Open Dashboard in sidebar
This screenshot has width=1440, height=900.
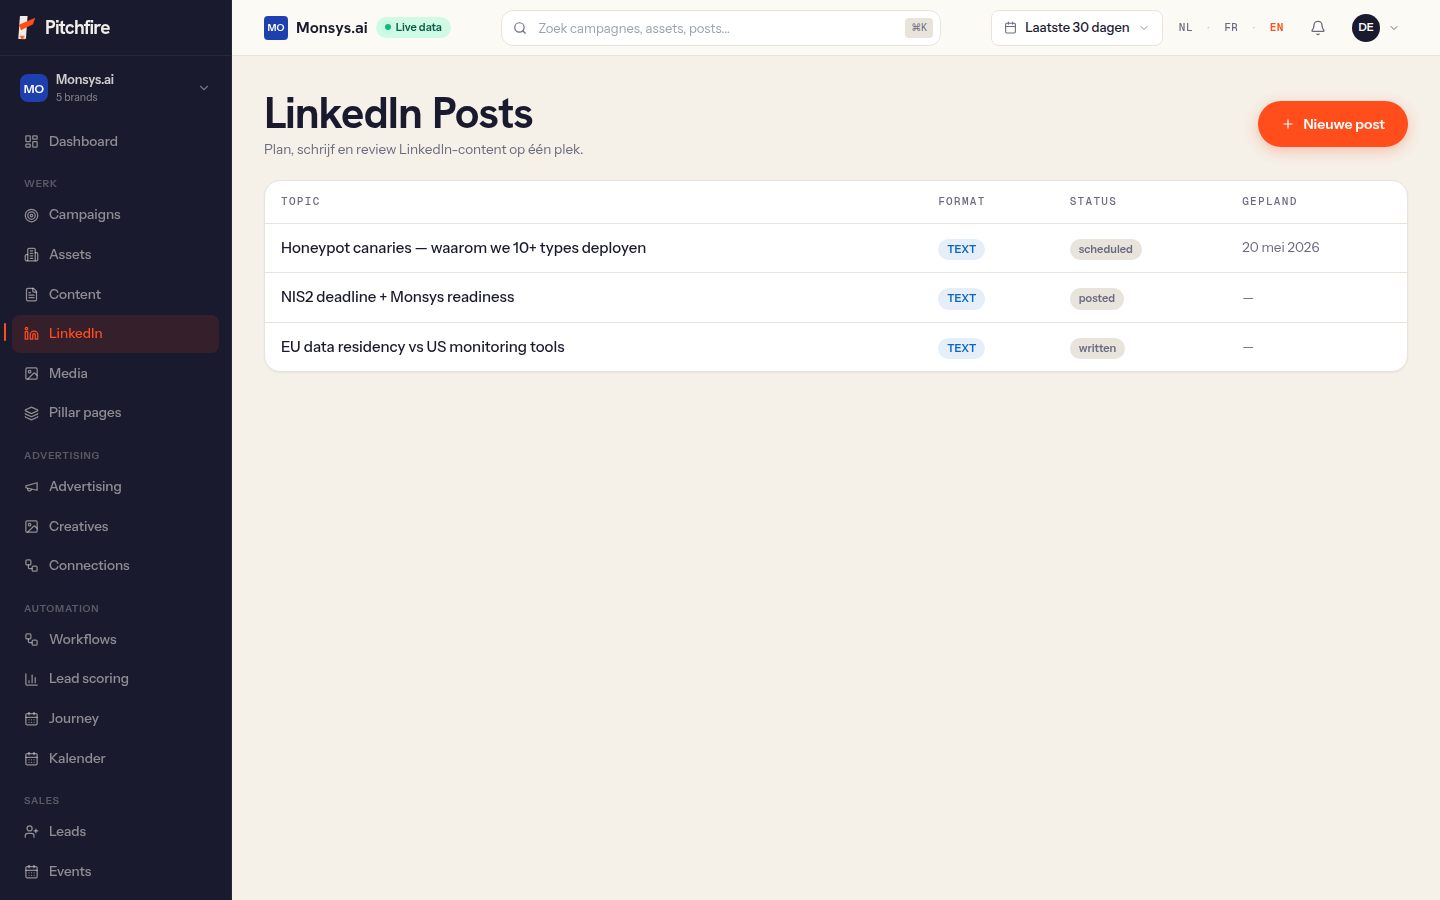click(116, 142)
